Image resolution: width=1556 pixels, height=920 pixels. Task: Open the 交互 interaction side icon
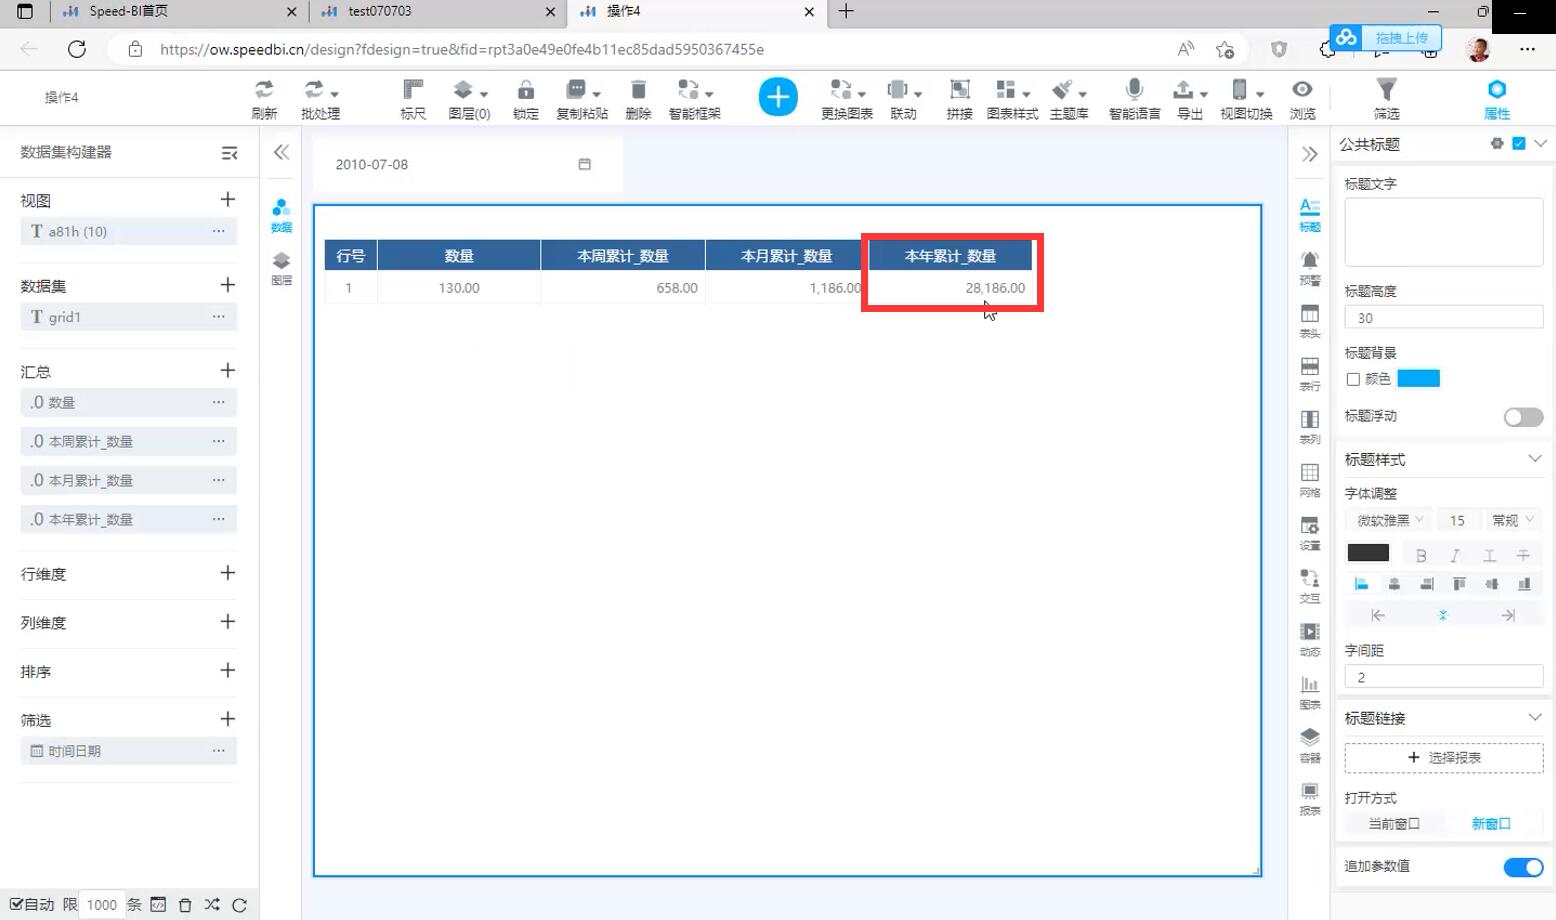point(1309,586)
